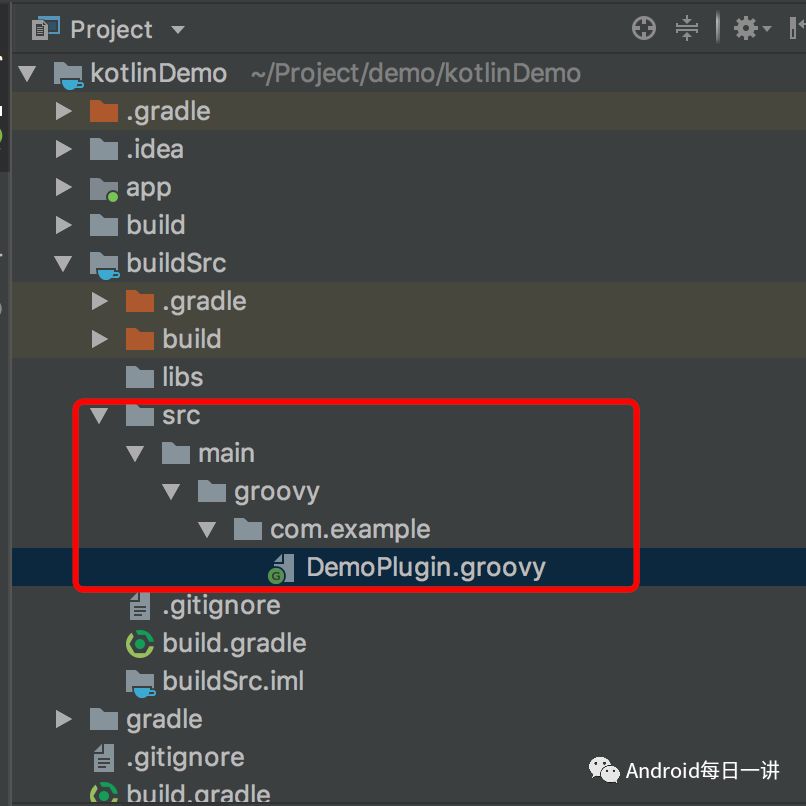Select the DemoPlugin.groovy file name
The image size is (806, 806).
tap(426, 569)
